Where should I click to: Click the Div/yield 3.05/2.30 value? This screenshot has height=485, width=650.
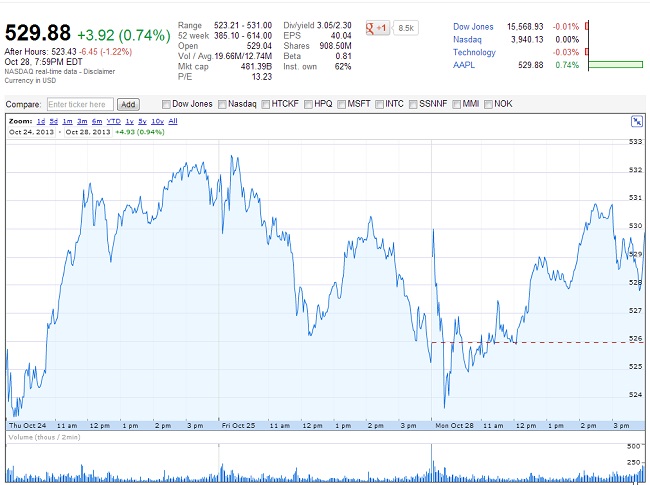[334, 26]
